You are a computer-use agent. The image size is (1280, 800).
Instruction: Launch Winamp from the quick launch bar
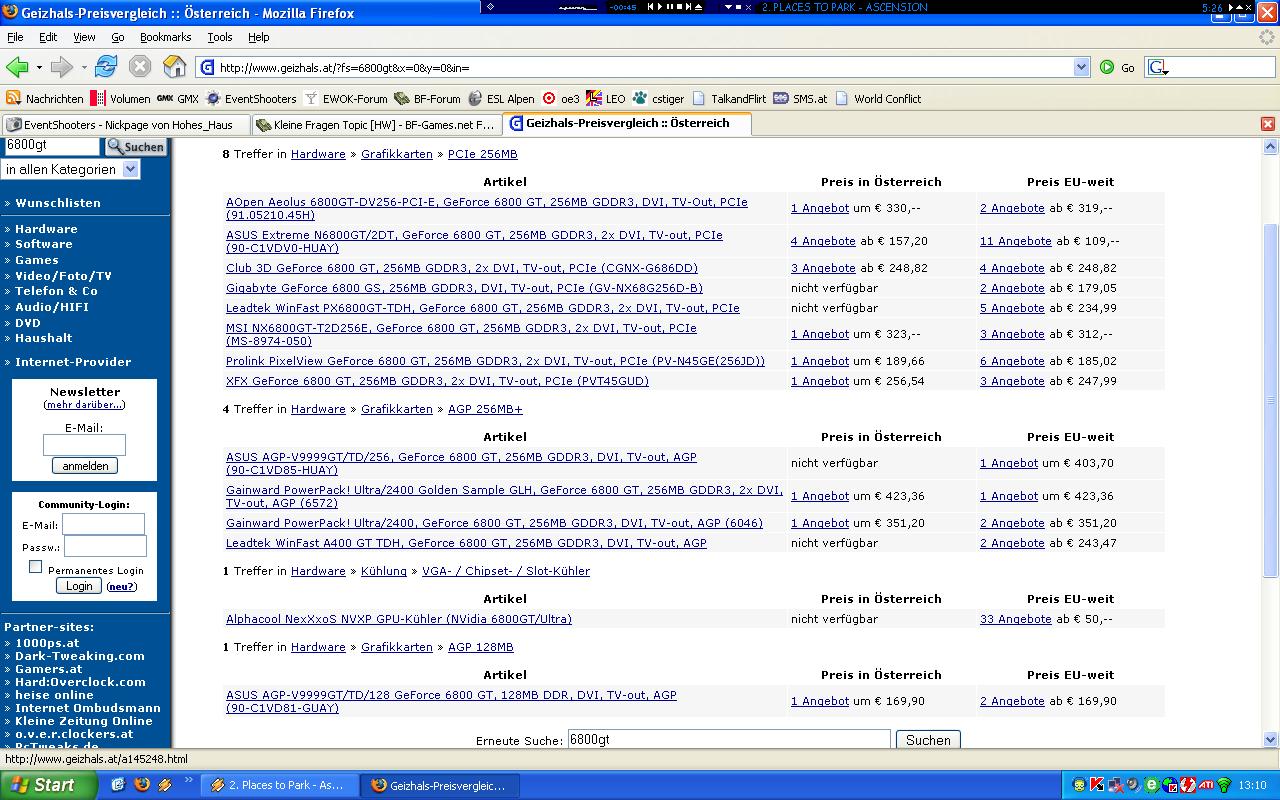click(164, 785)
